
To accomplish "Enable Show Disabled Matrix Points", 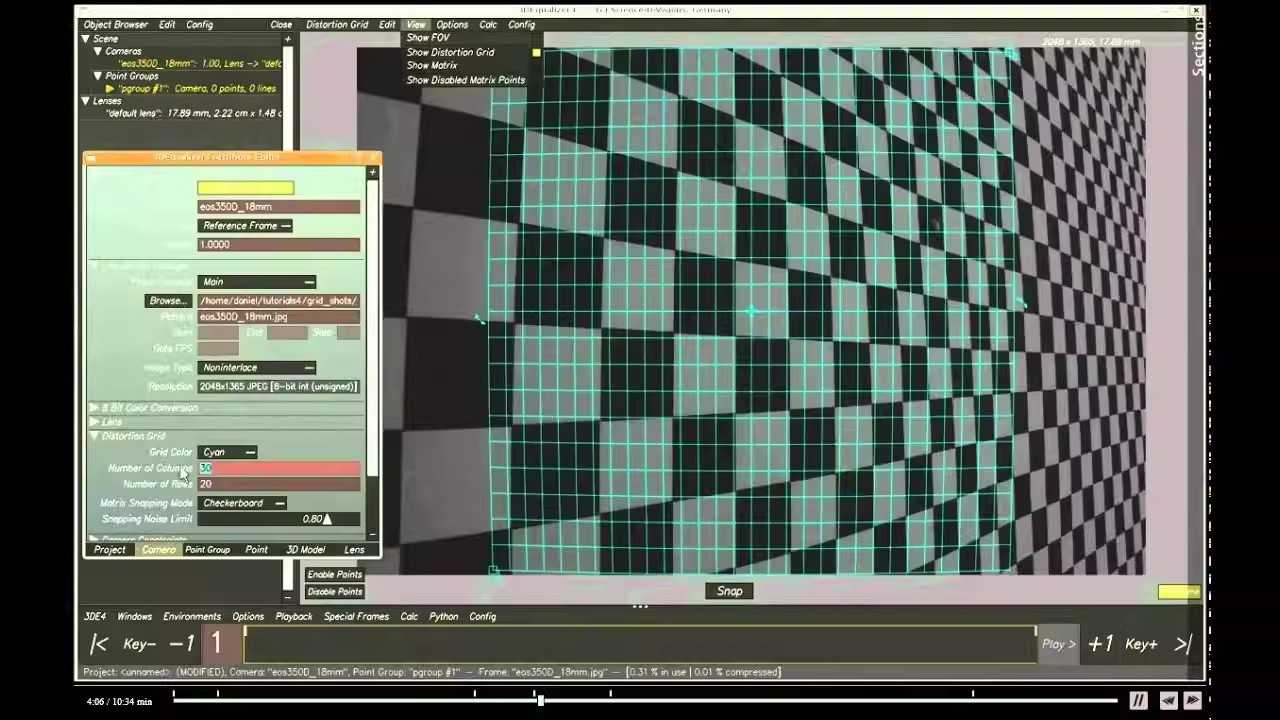I will click(465, 80).
